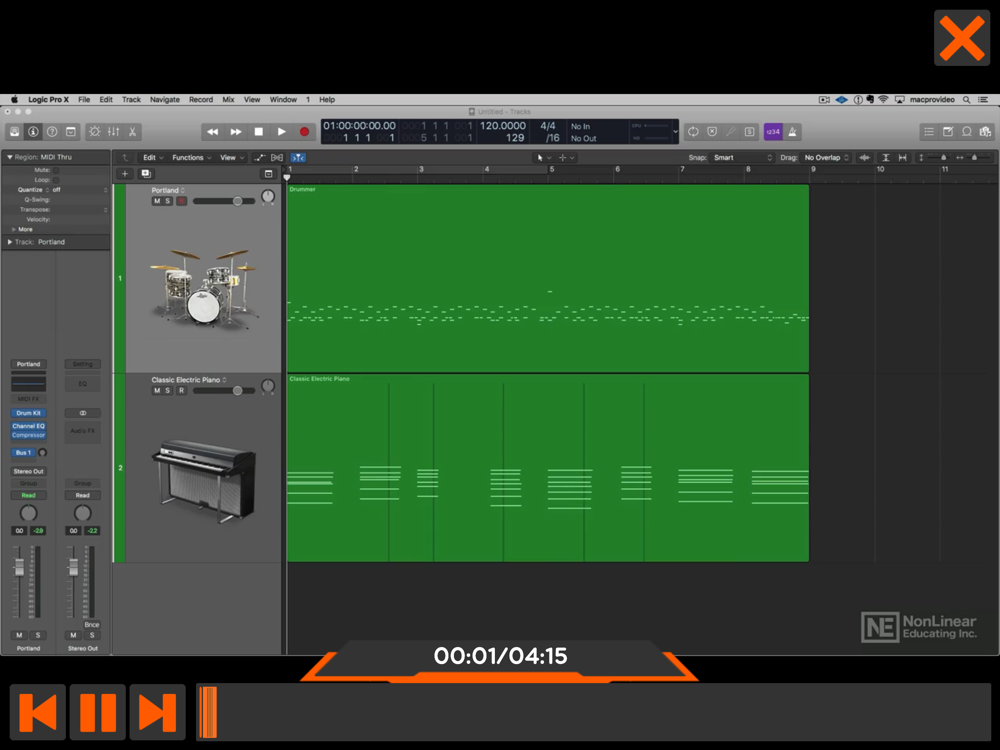Toggle the Solo S transport icon
Image resolution: width=1000 pixels, height=750 pixels.
coord(749,132)
